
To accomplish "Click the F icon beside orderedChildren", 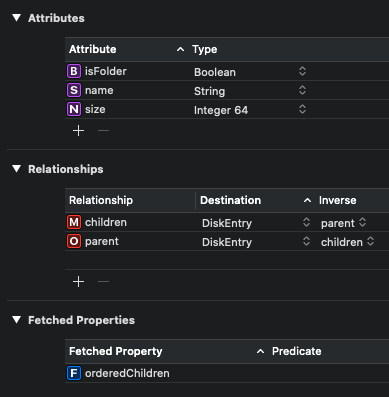I will tap(74, 373).
